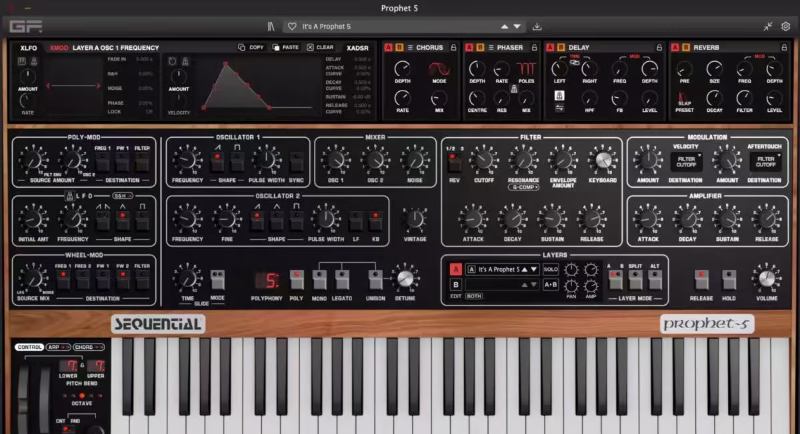Select previous preset with top bar up arrow

504,27
